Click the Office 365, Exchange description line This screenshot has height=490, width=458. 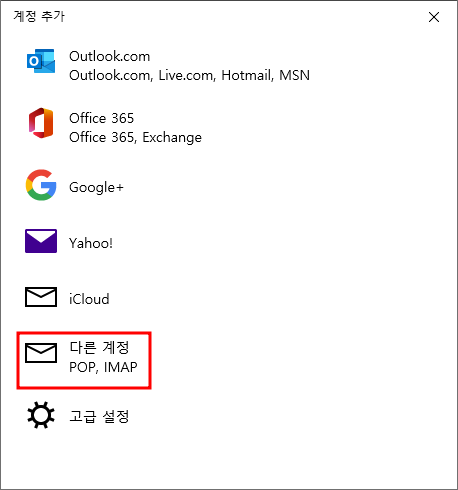135,137
